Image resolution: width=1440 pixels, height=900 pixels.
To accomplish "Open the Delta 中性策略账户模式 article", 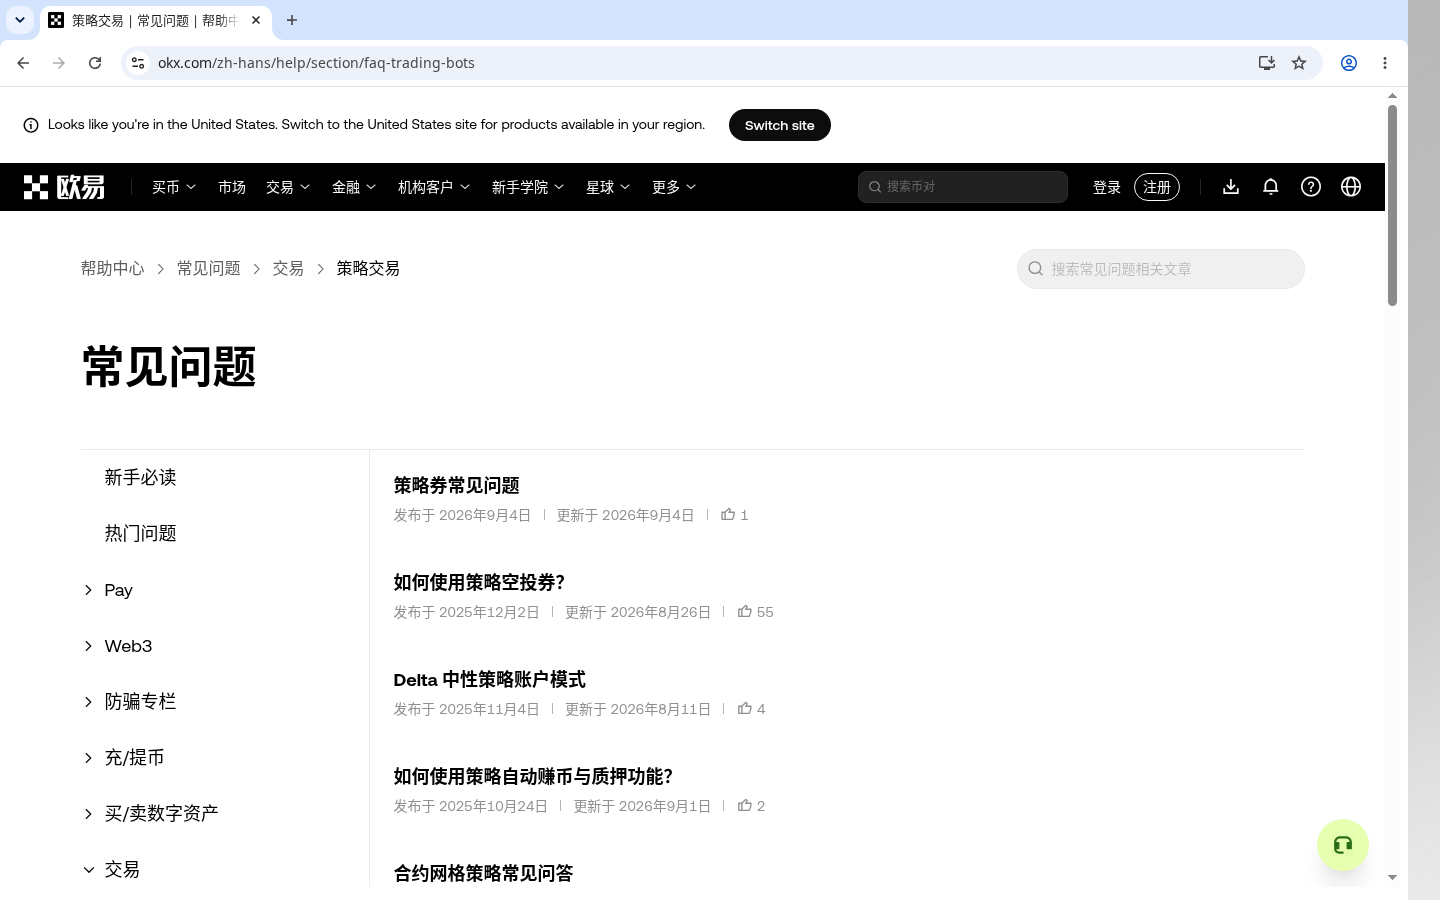I will [x=489, y=680].
